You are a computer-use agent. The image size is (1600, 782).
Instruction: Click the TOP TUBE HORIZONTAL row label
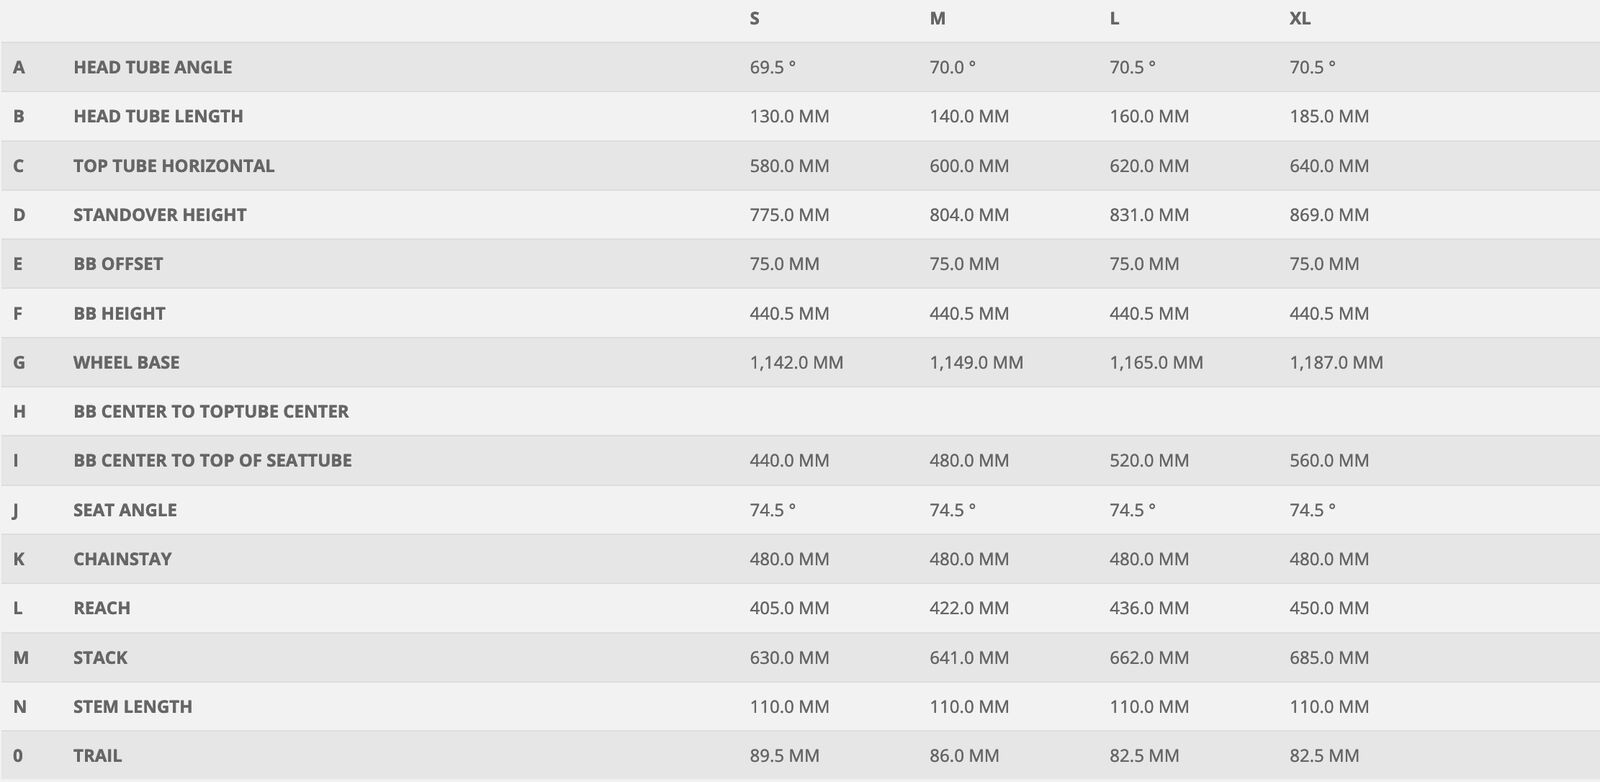point(173,166)
